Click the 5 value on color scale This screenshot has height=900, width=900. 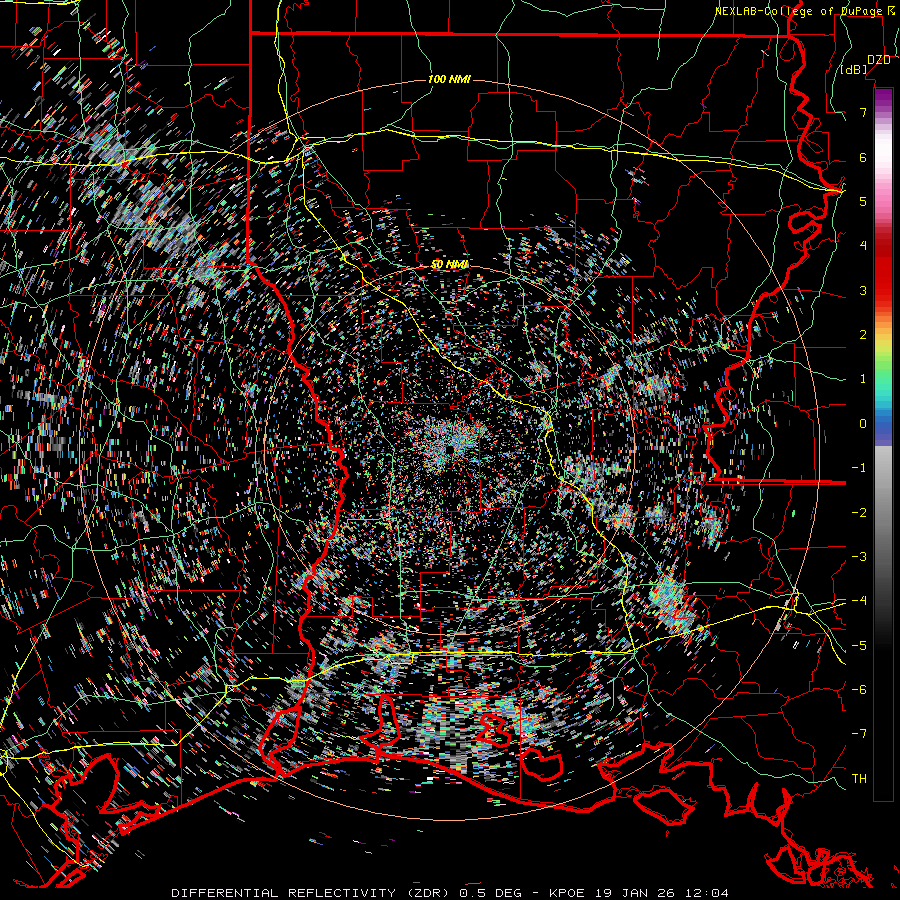(863, 201)
